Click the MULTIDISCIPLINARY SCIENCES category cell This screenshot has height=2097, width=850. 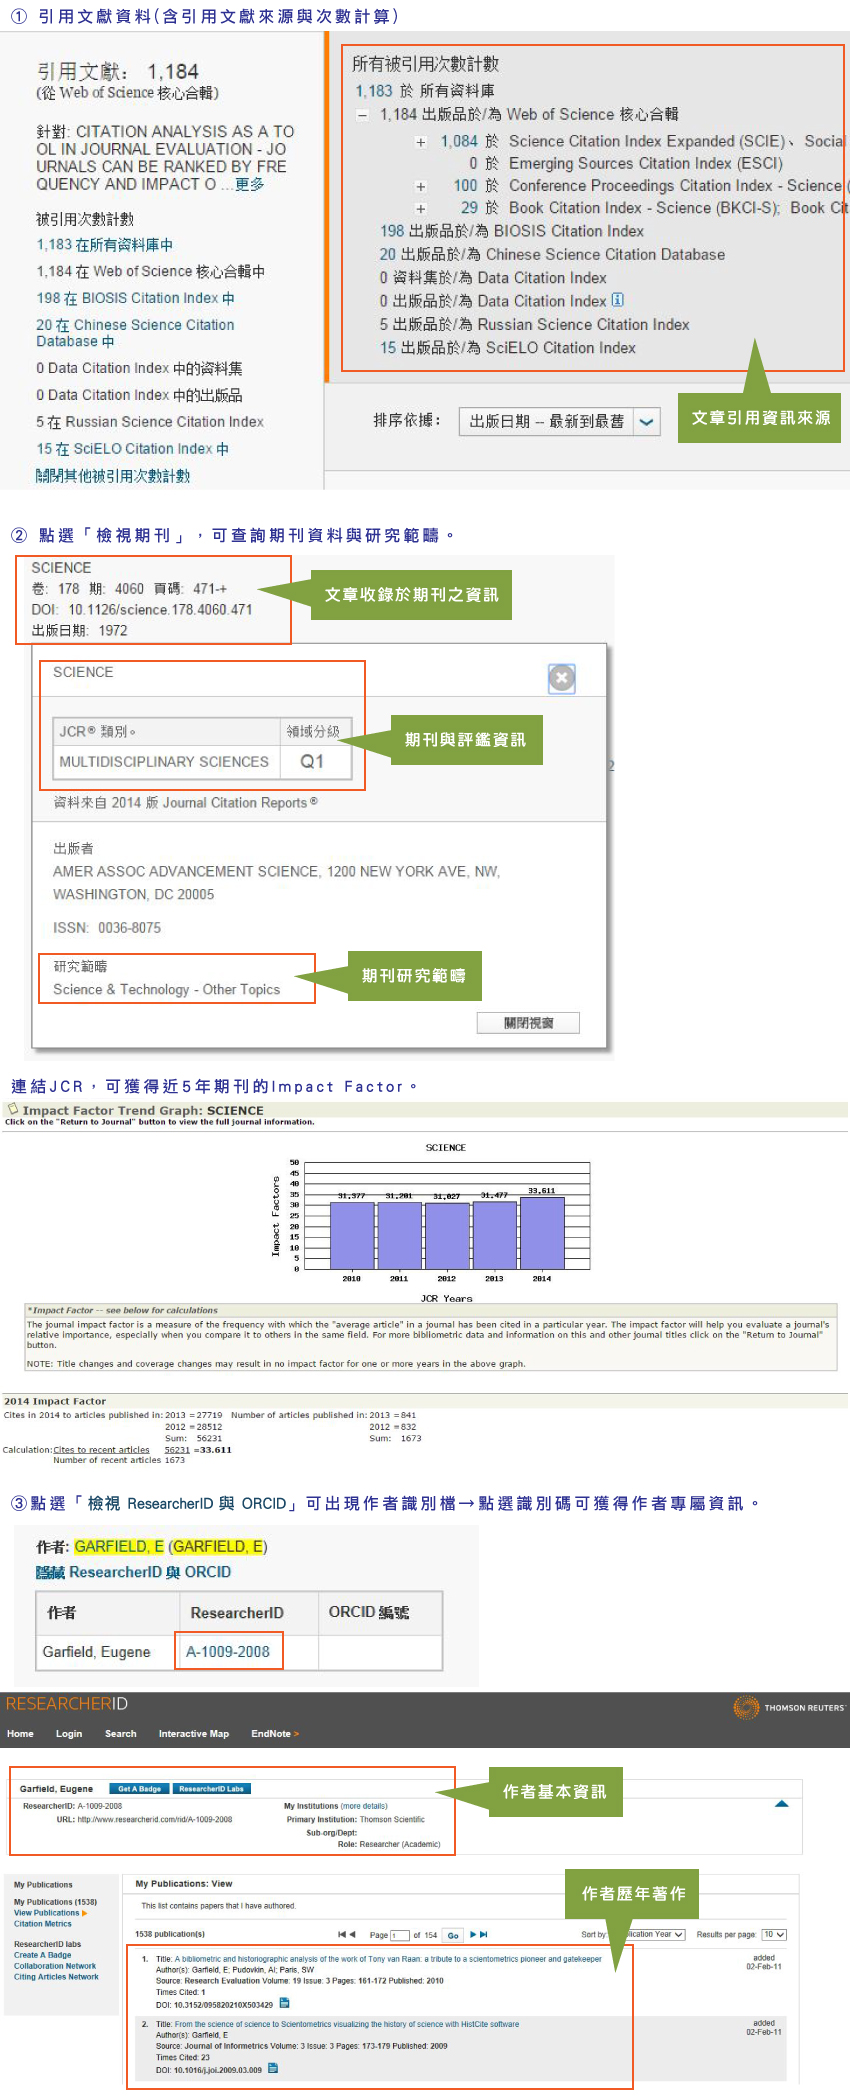[166, 761]
